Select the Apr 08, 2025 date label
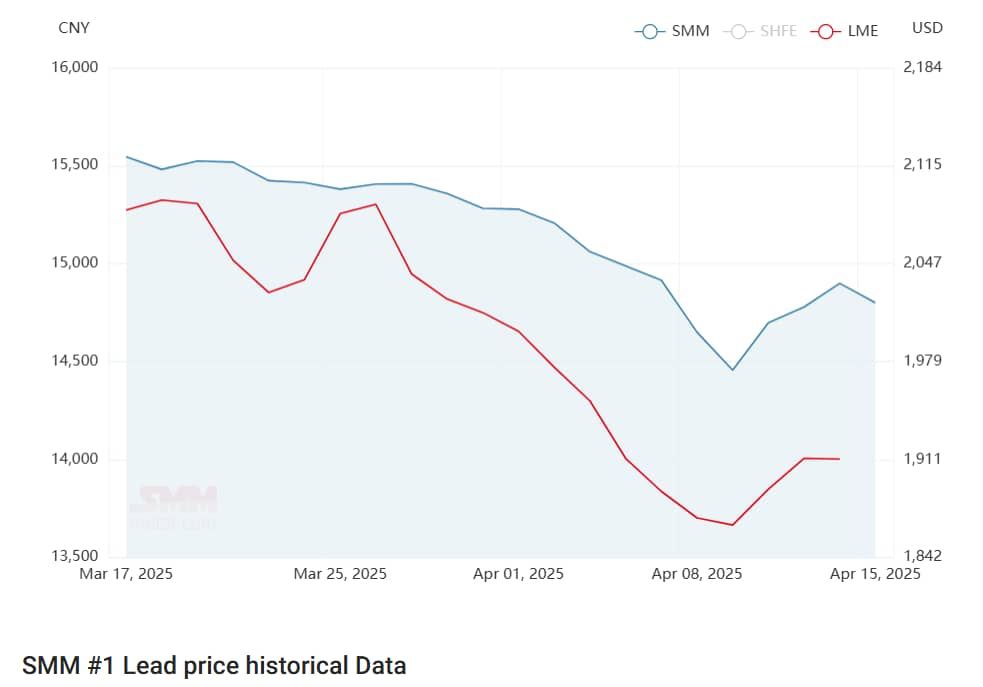The height and width of the screenshot is (687, 983). point(697,574)
